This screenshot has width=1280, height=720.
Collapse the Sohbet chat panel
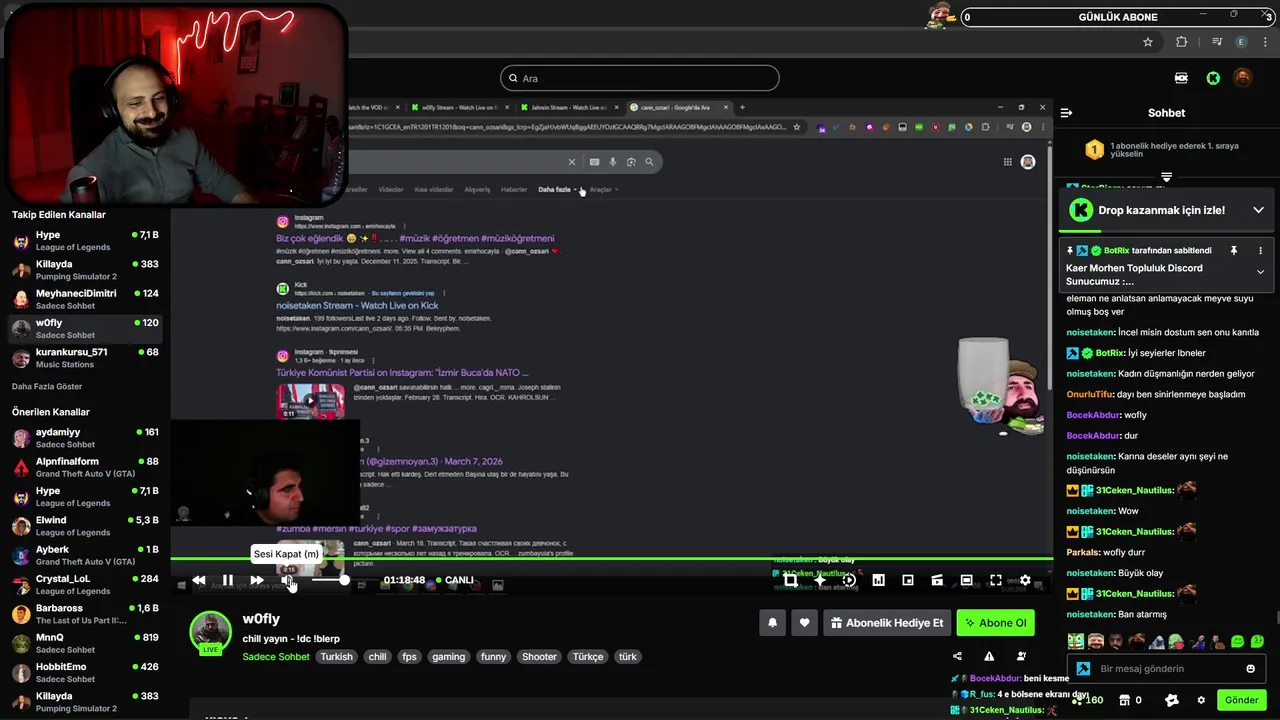1066,113
